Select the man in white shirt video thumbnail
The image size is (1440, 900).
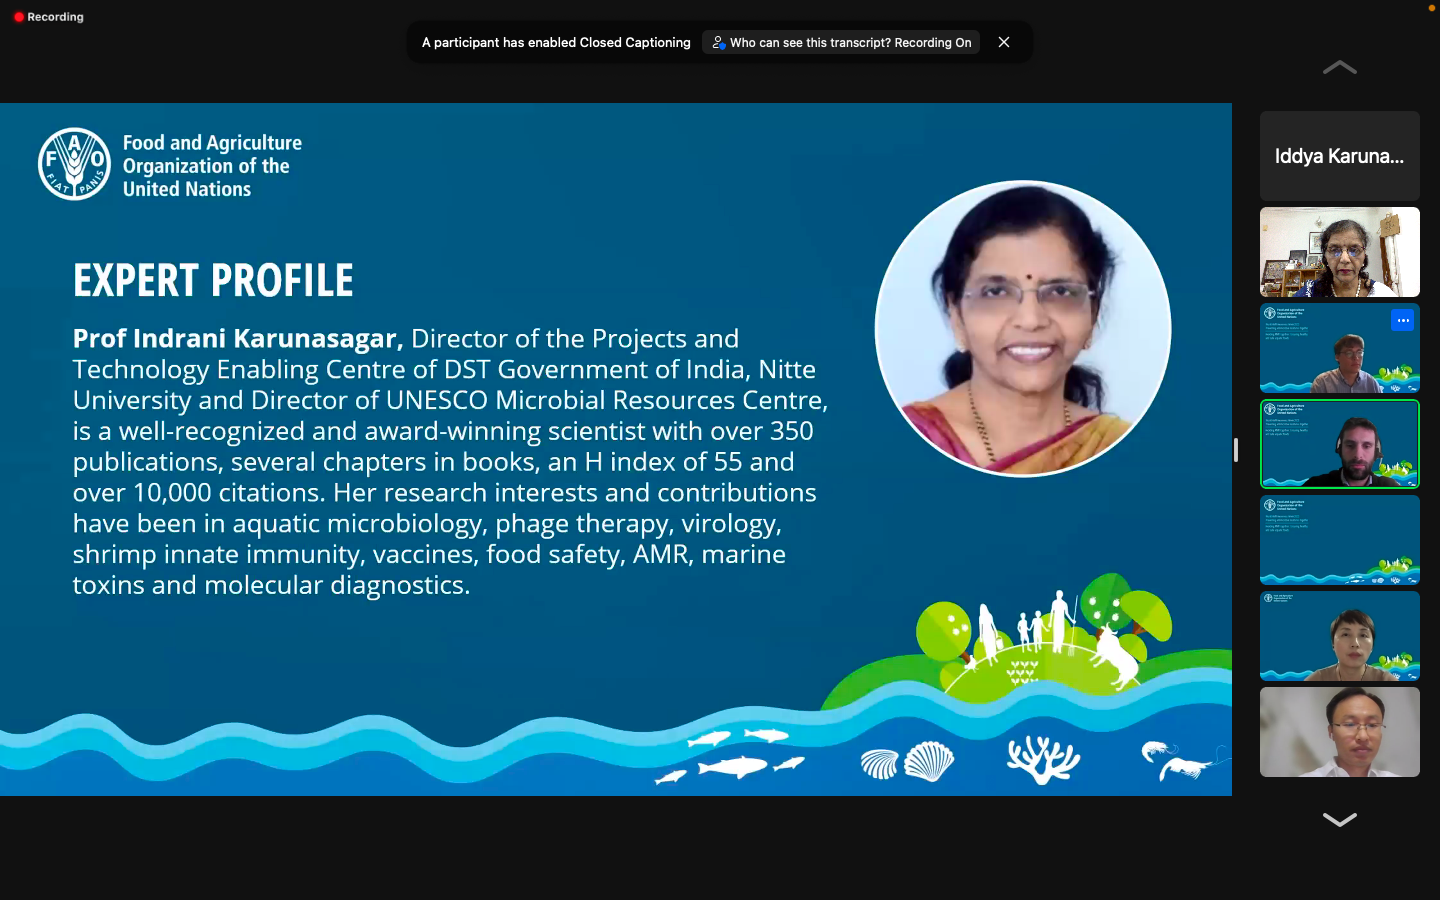point(1340,732)
